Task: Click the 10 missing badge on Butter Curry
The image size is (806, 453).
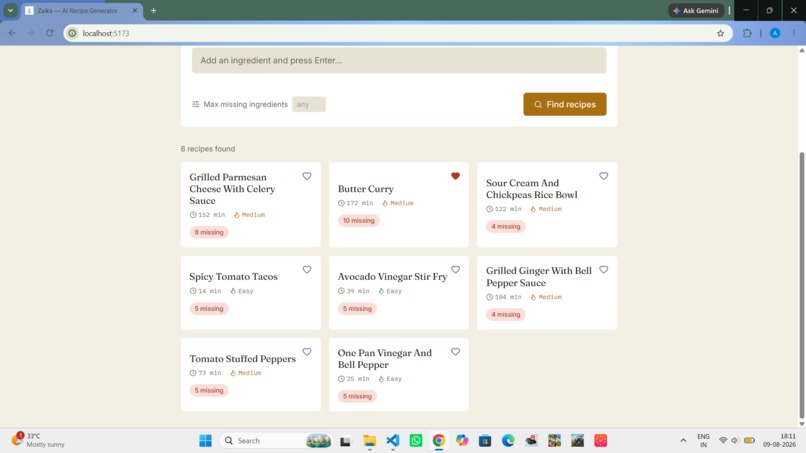Action: click(x=359, y=221)
